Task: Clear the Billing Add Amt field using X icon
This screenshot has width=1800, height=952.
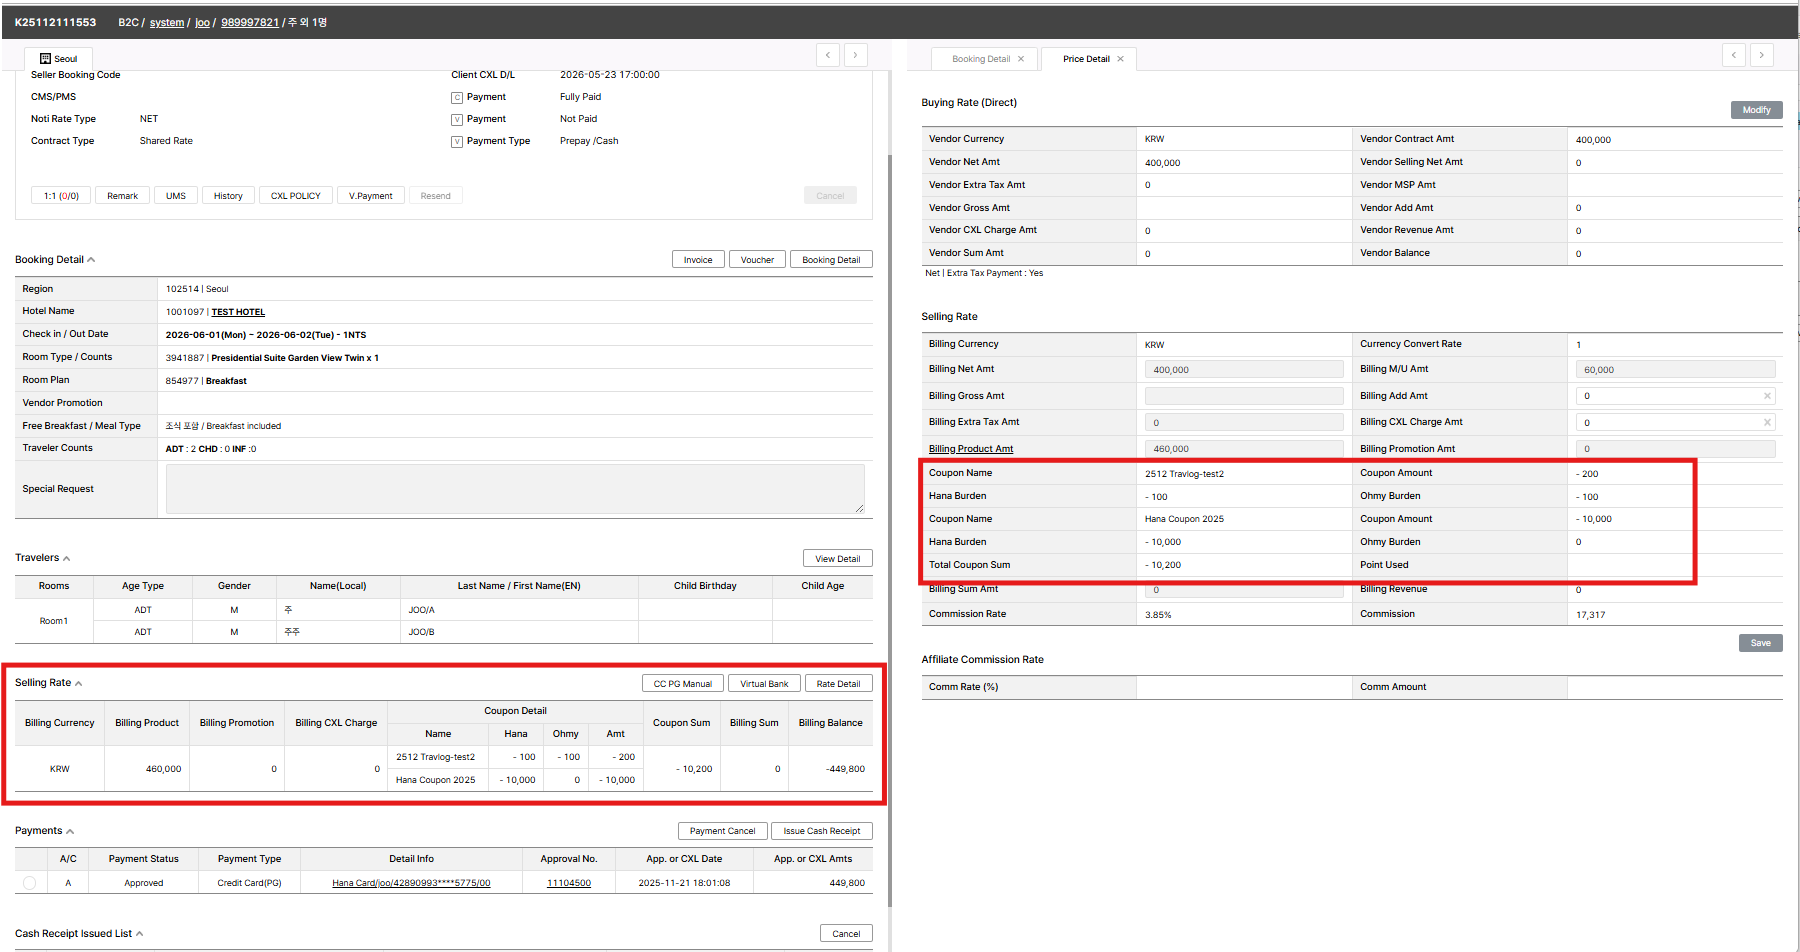Action: tap(1767, 396)
